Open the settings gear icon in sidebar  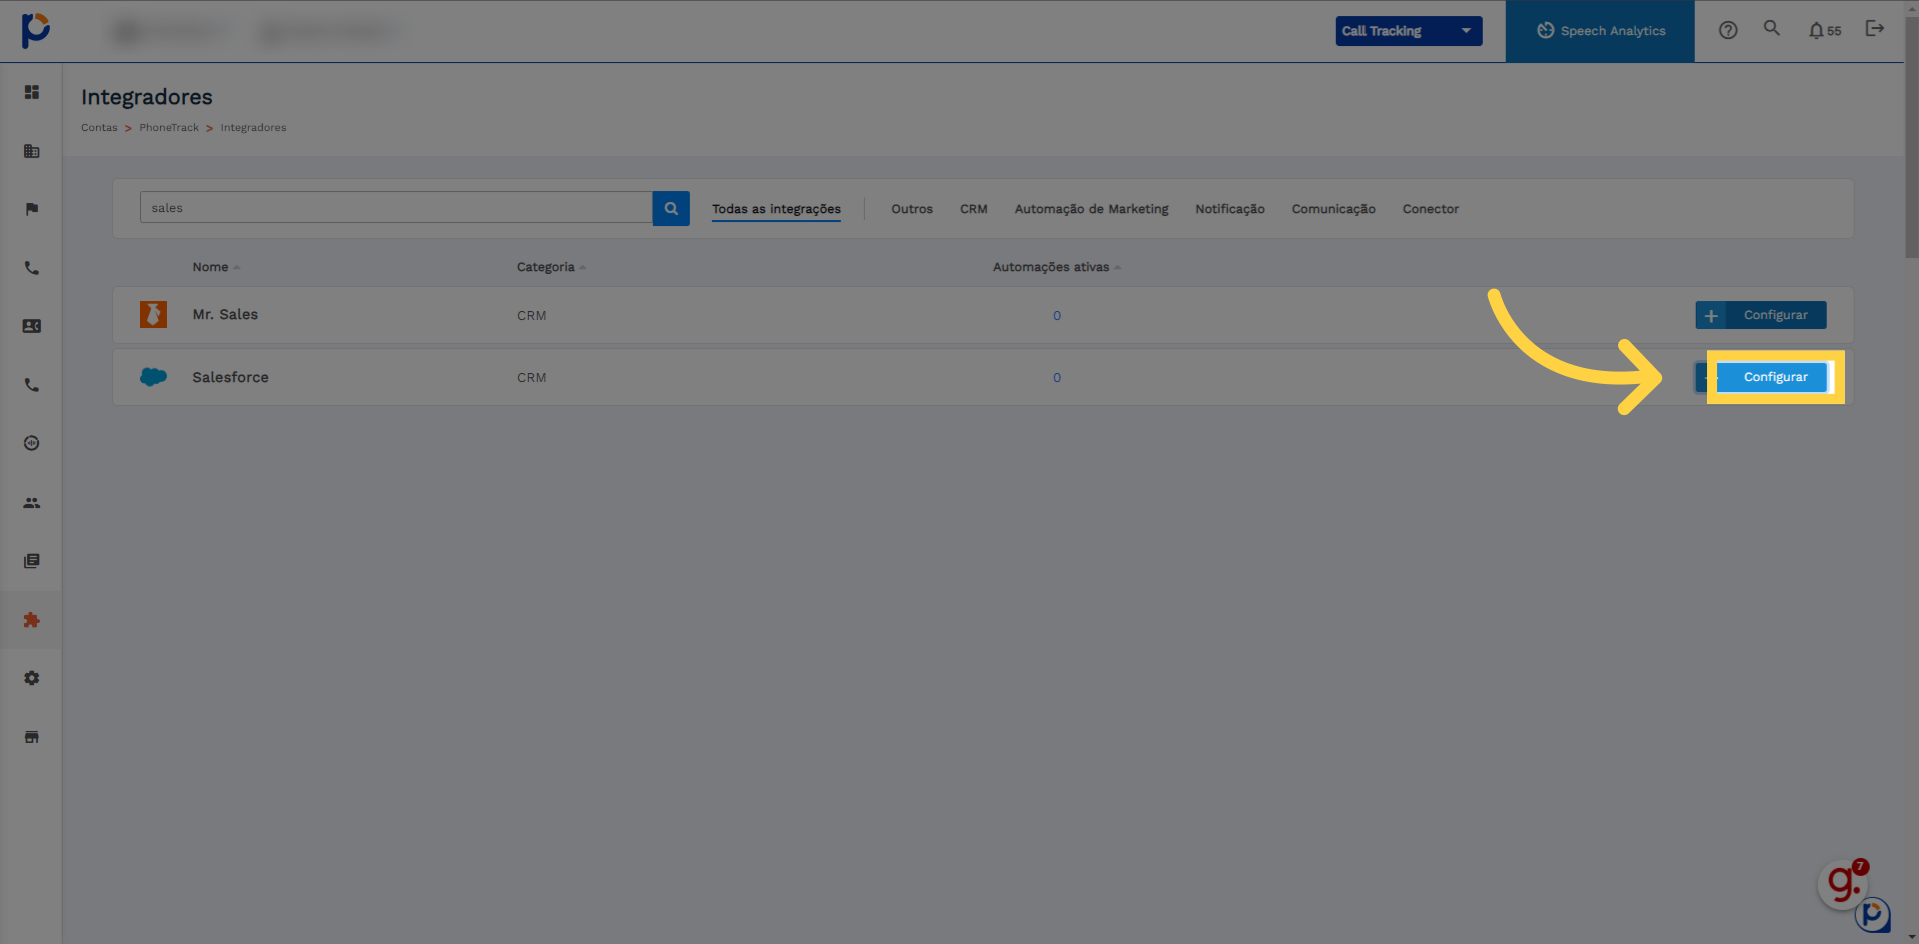(x=32, y=678)
